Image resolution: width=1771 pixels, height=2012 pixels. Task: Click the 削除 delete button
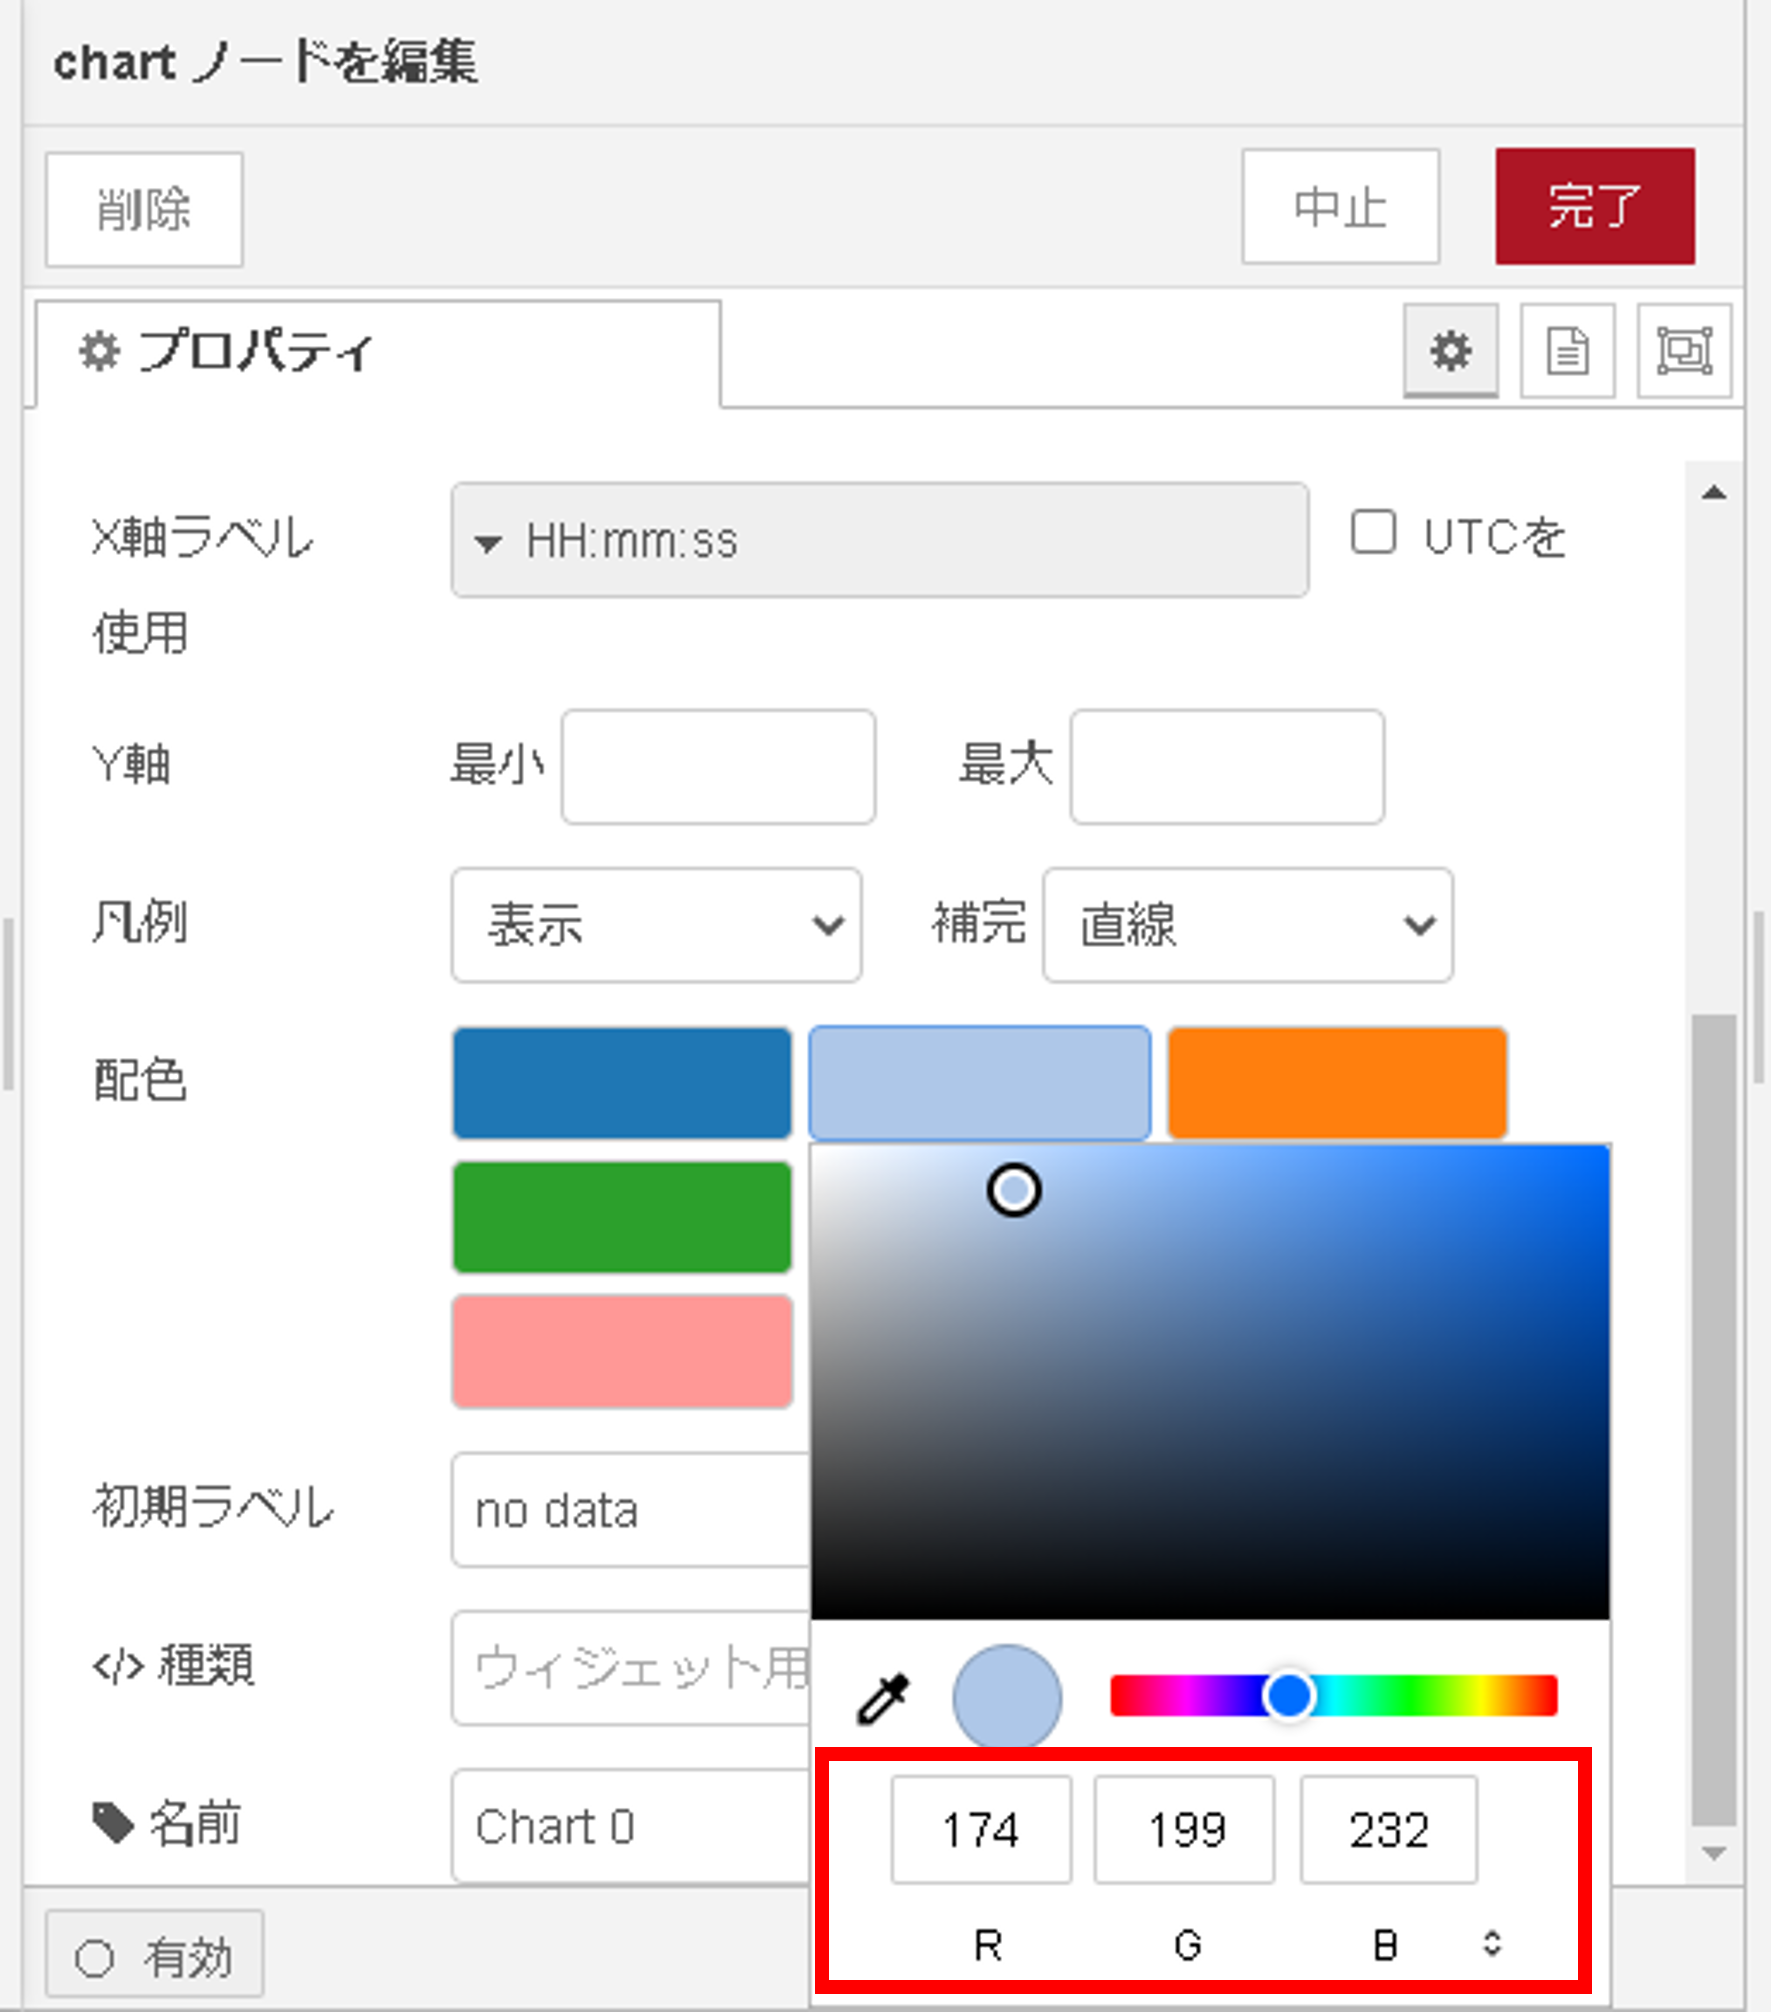pos(144,209)
